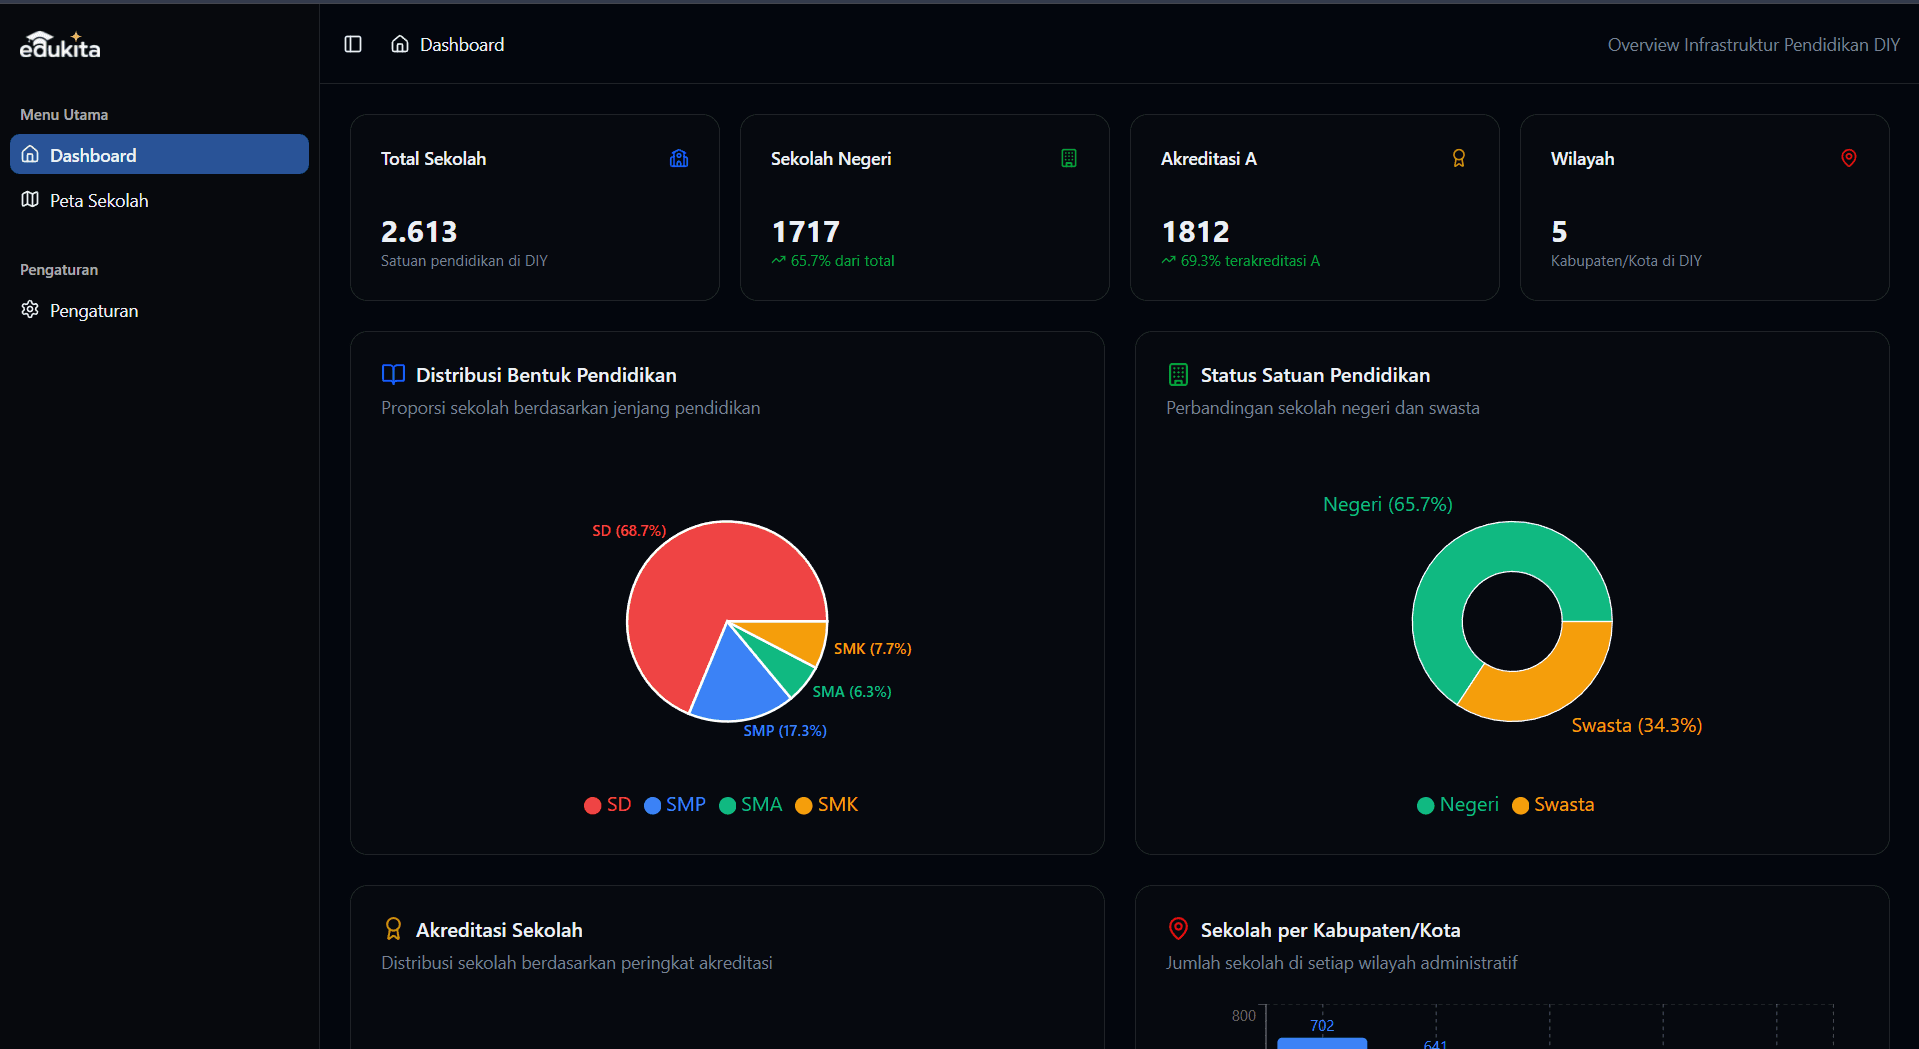Toggle SD legend item in pie chart
The height and width of the screenshot is (1049, 1919).
coord(608,805)
